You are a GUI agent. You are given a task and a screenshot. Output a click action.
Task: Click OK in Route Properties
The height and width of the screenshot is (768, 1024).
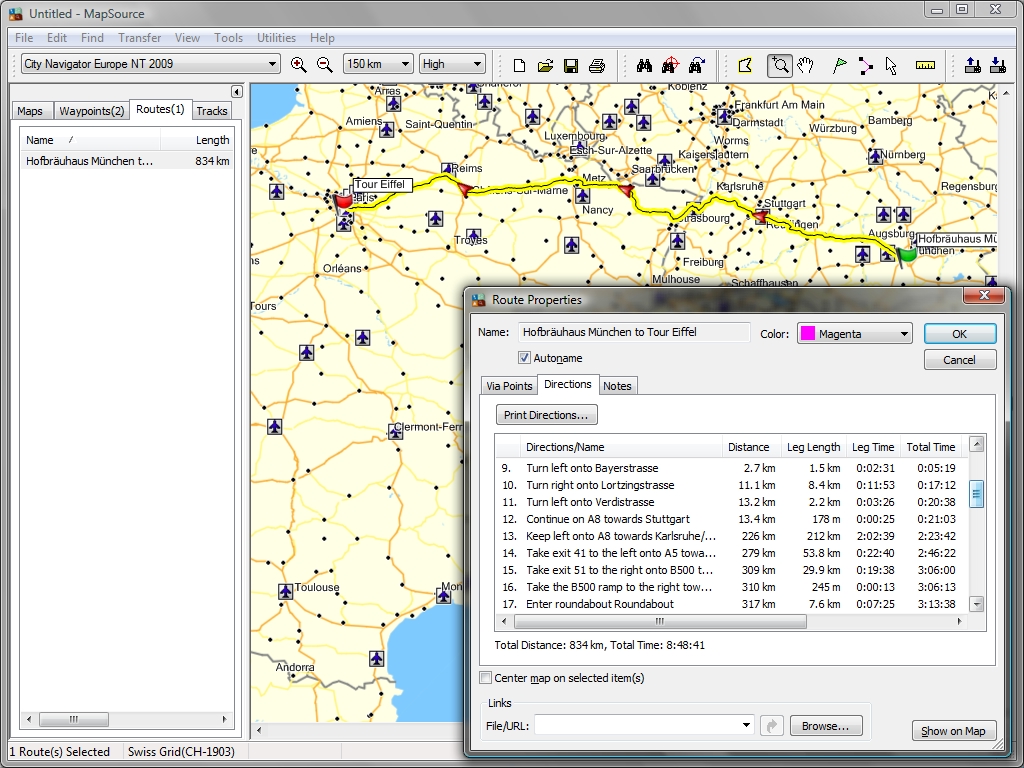[959, 334]
